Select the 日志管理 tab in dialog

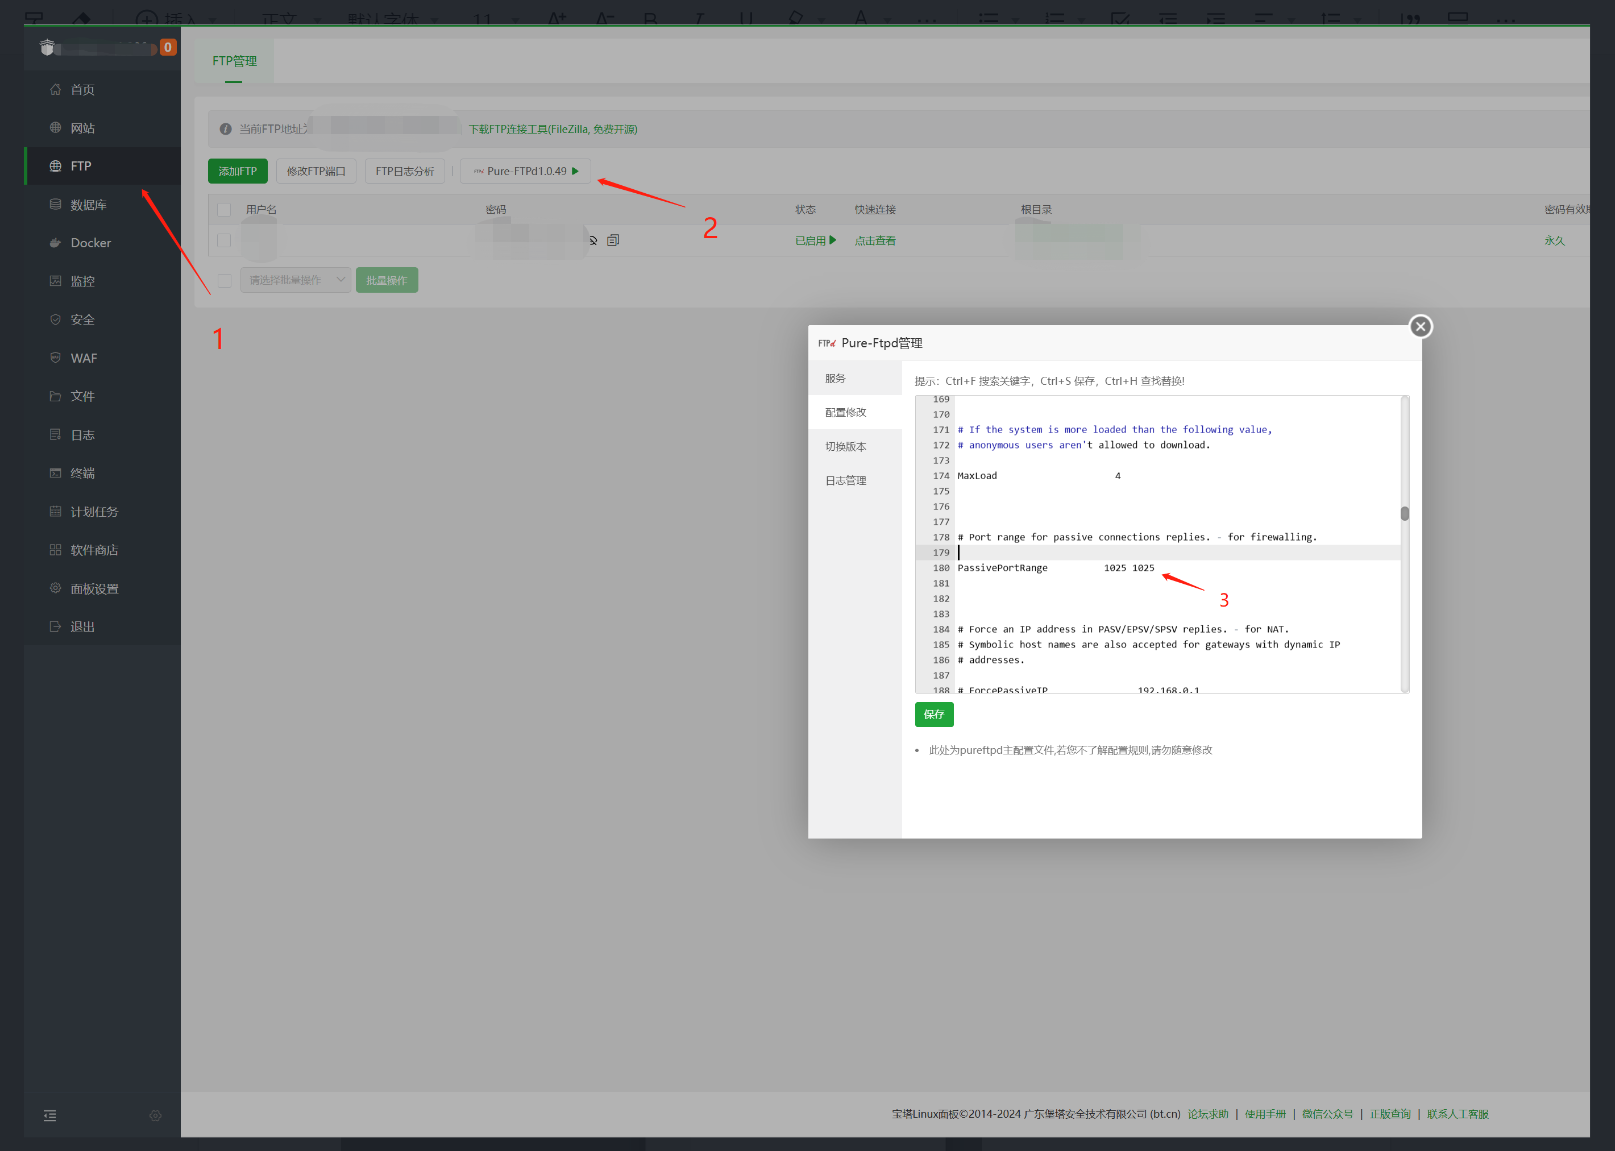tap(846, 481)
